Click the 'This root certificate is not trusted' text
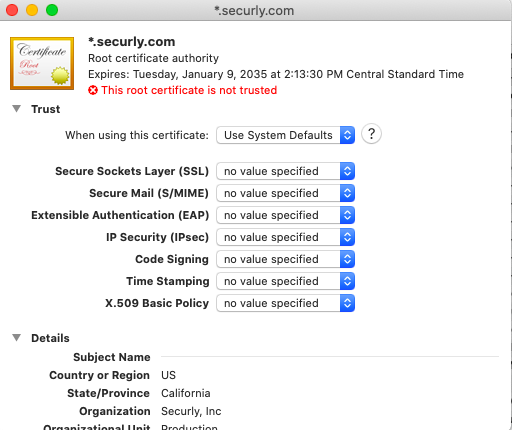 click(x=189, y=90)
